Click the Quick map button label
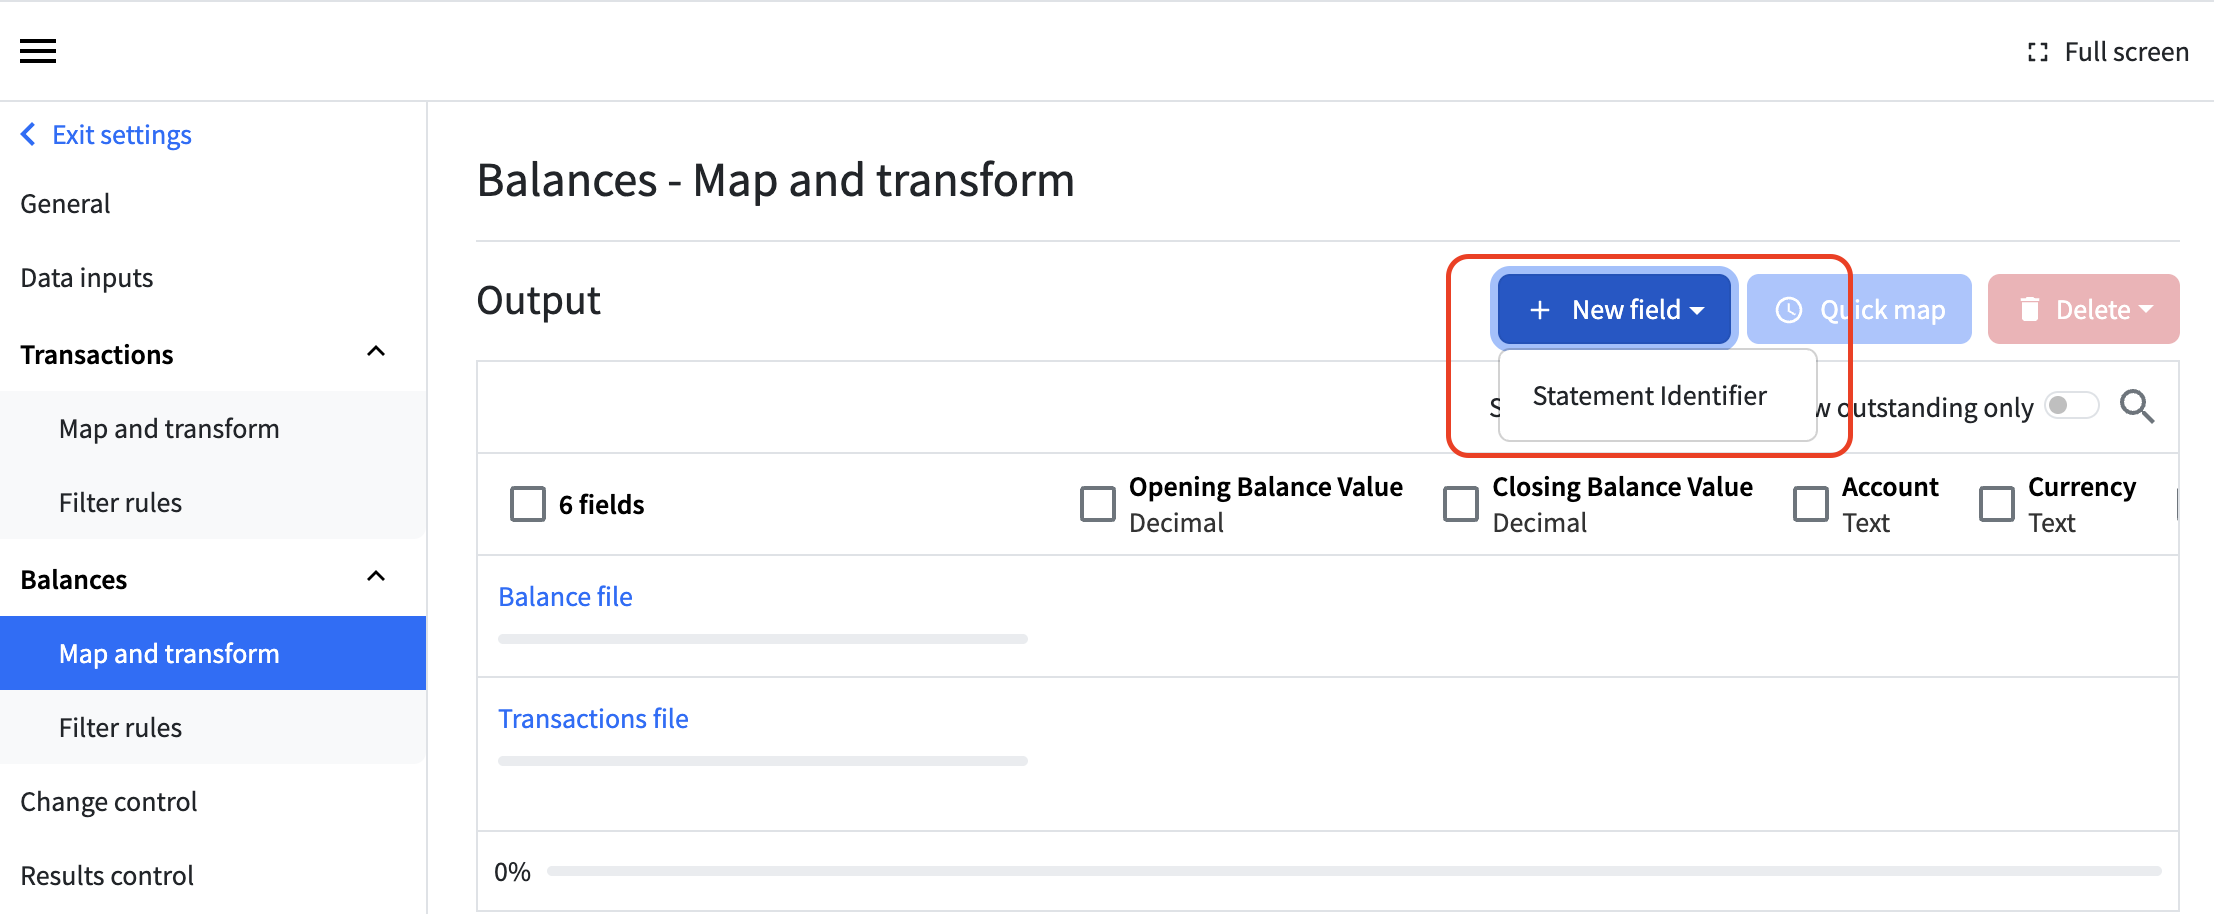This screenshot has height=914, width=2214. click(x=1883, y=310)
